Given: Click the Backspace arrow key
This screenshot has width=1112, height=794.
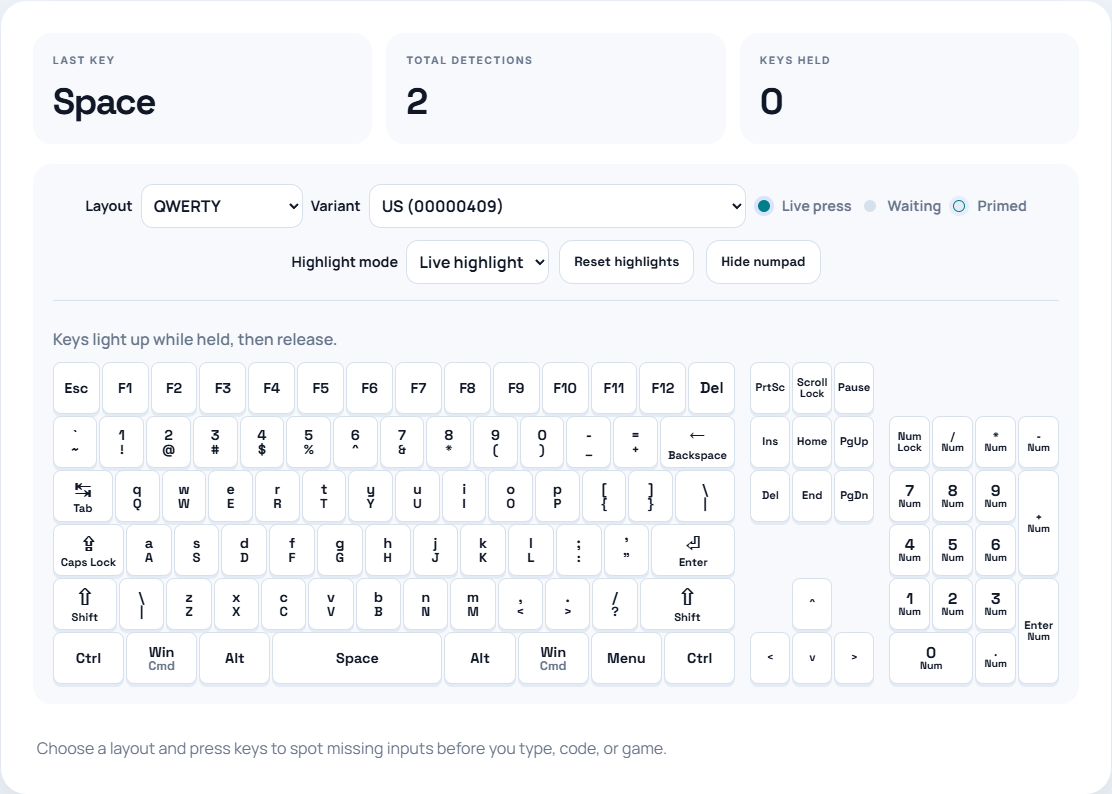Looking at the screenshot, I should (697, 442).
